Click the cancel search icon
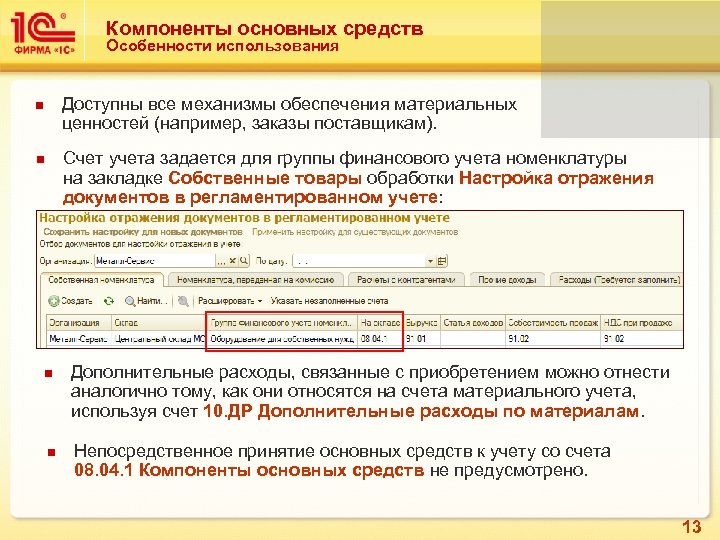Screen dimensions: 720x540 [183, 301]
